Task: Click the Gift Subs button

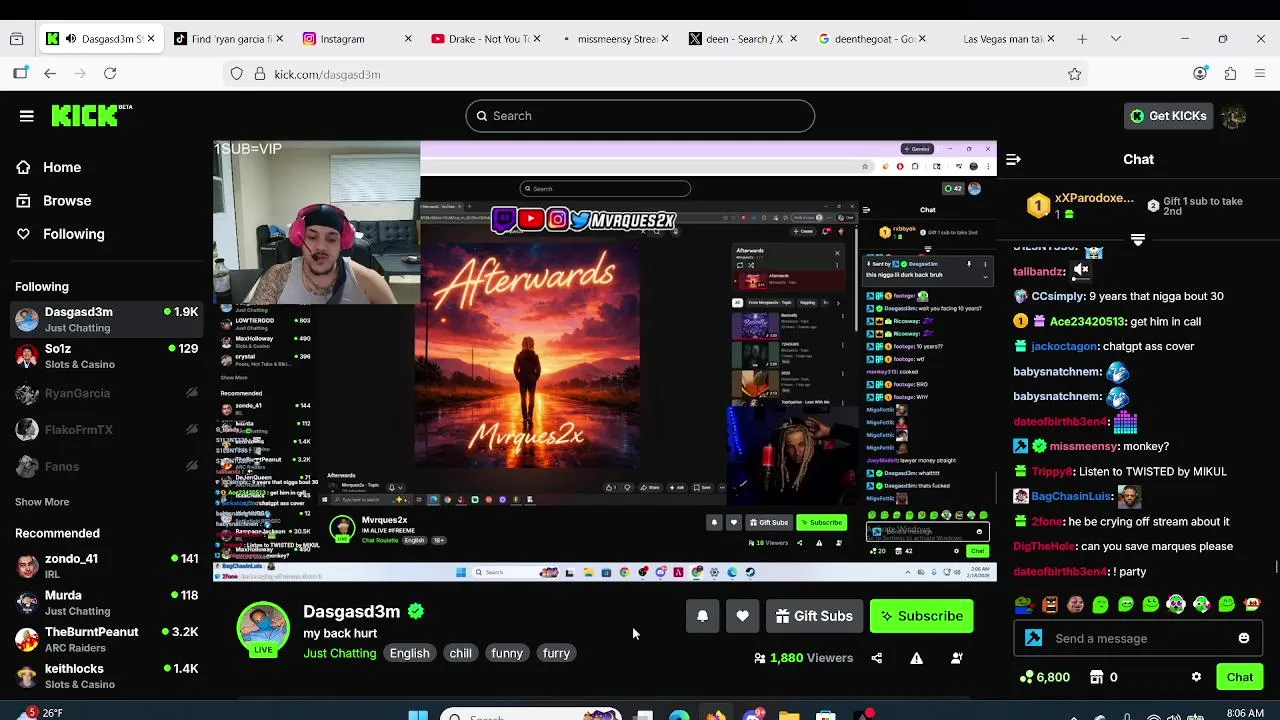Action: pos(813,616)
